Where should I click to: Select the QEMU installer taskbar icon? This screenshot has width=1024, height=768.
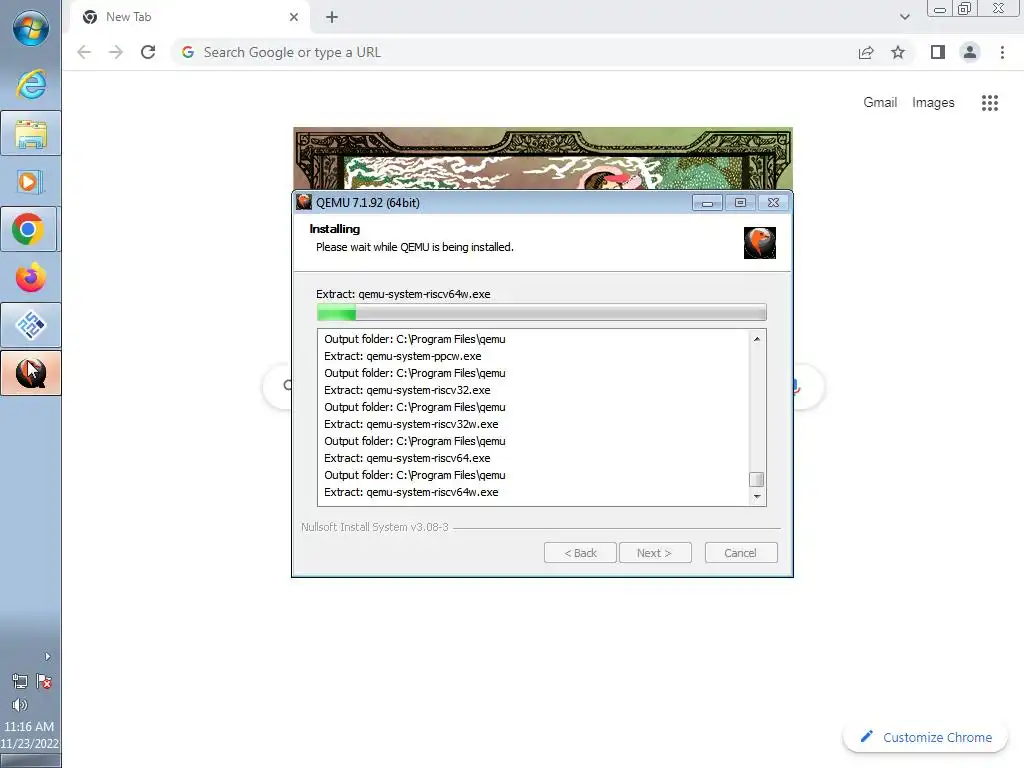coord(31,373)
